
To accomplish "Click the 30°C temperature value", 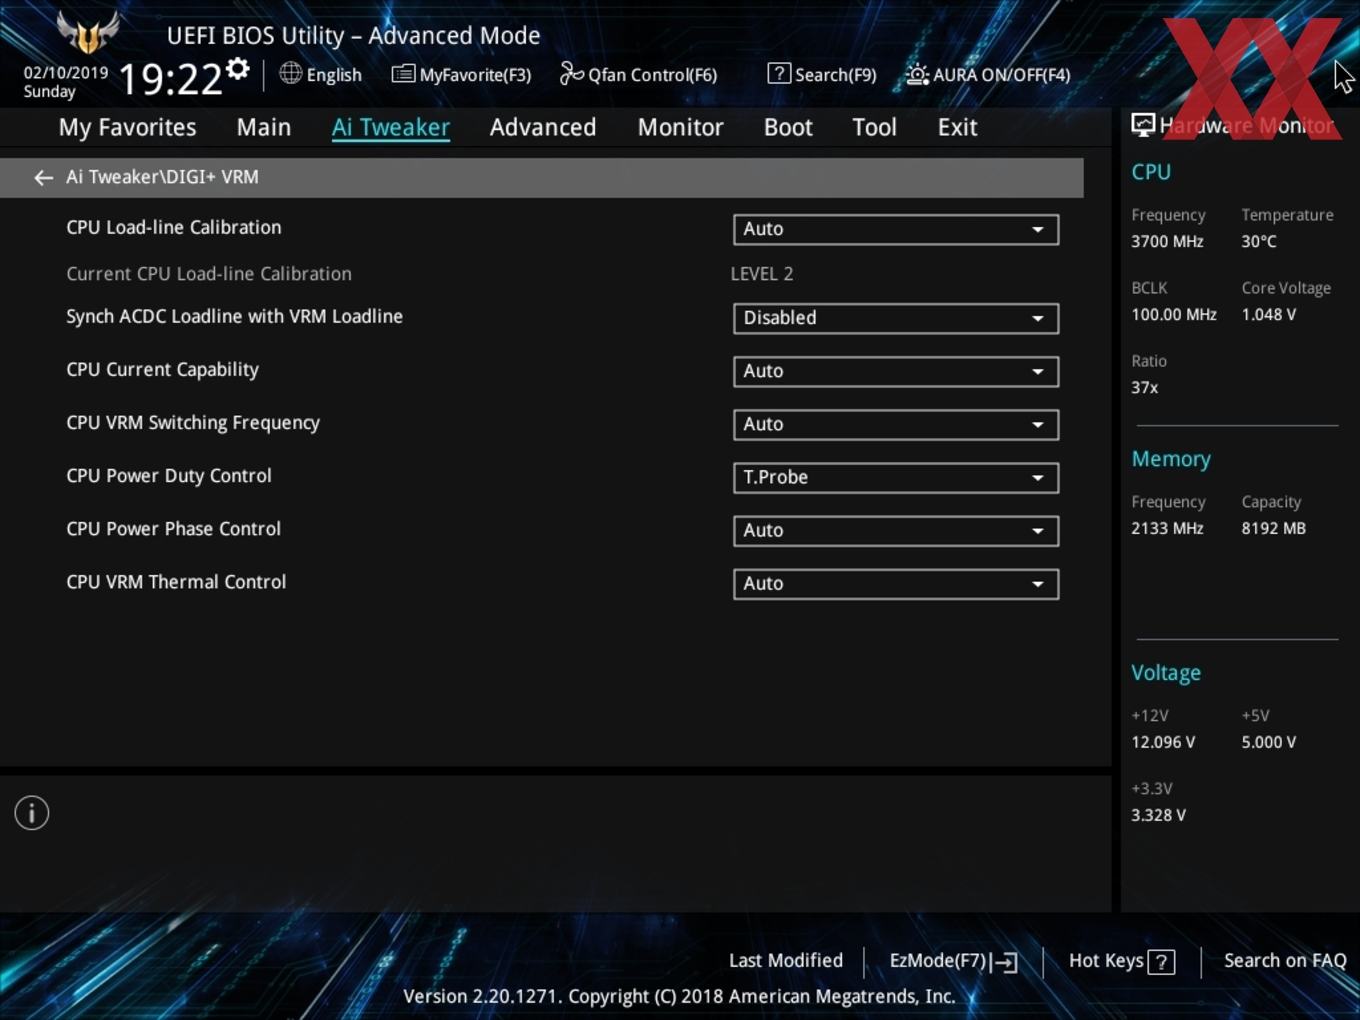I will pyautogui.click(x=1259, y=241).
